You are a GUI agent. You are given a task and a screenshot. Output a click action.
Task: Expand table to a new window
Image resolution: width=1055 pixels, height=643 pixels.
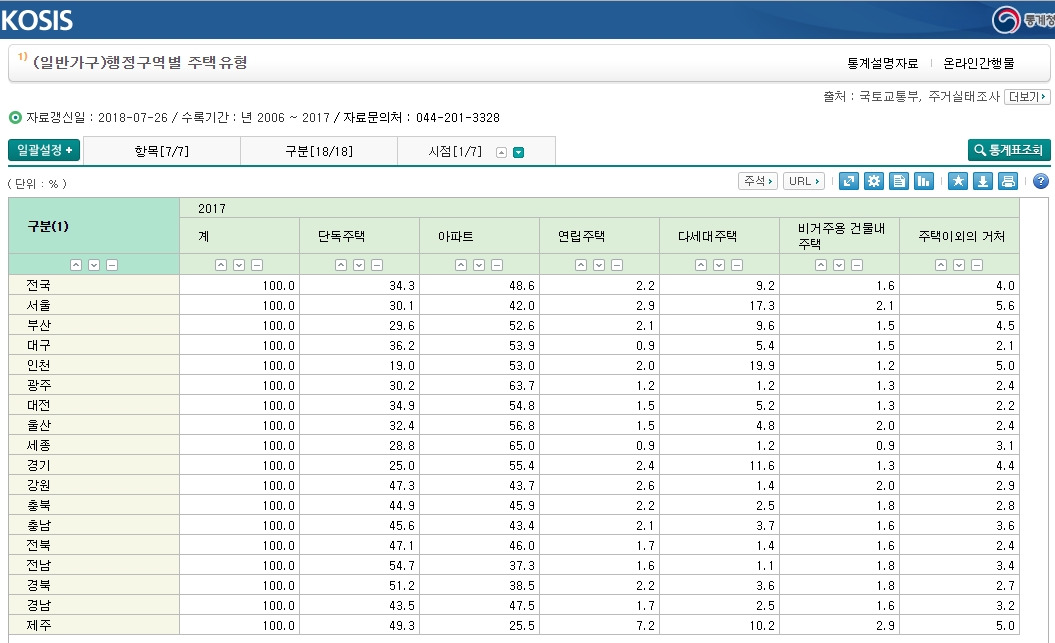click(849, 181)
